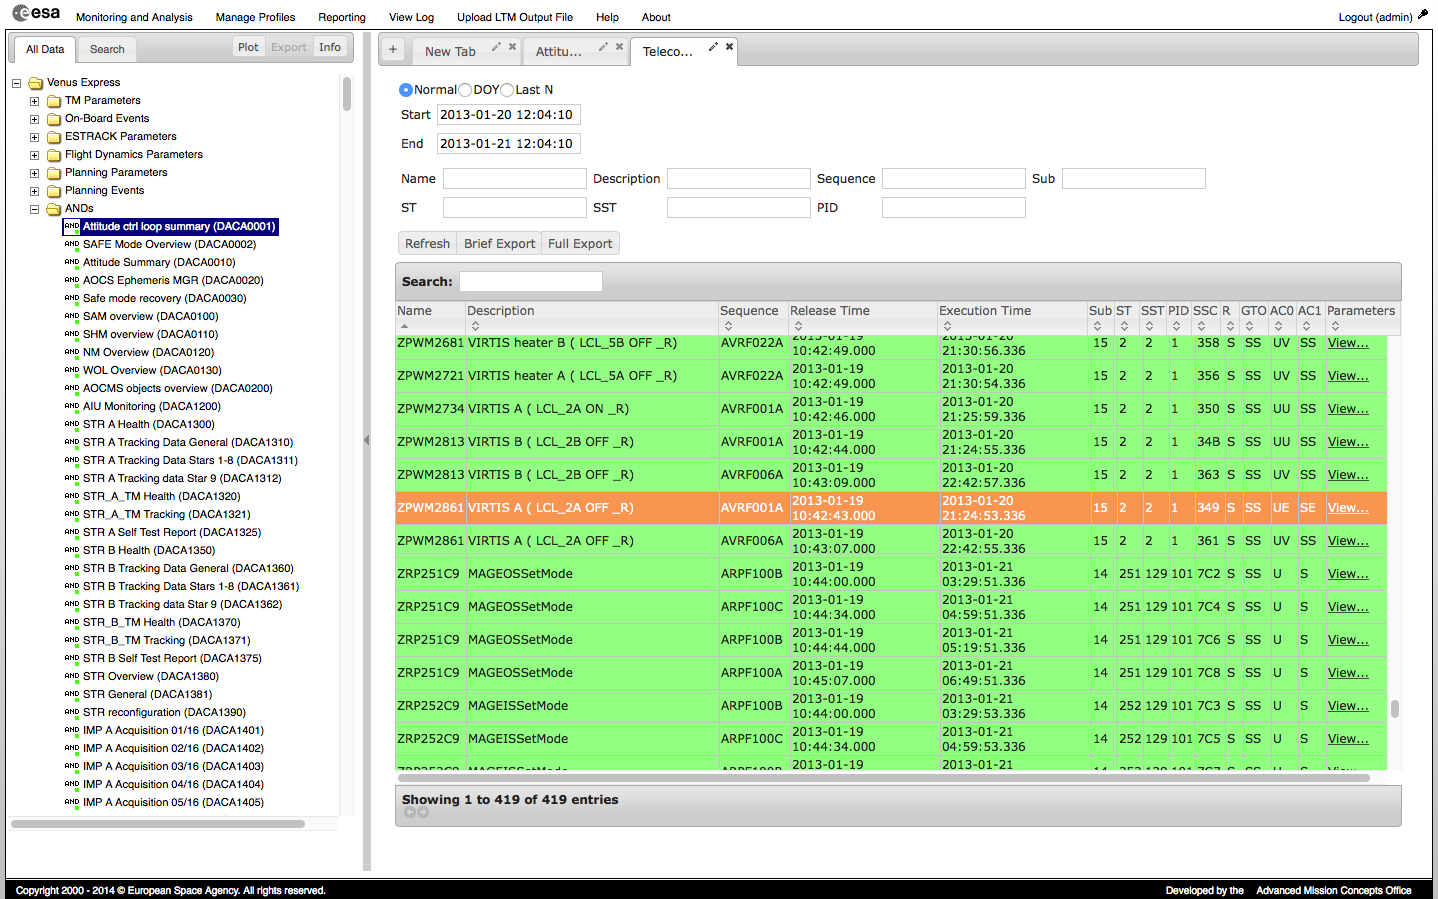Expand the Flight Dynamics Parameters node
The image size is (1438, 899).
click(x=34, y=155)
